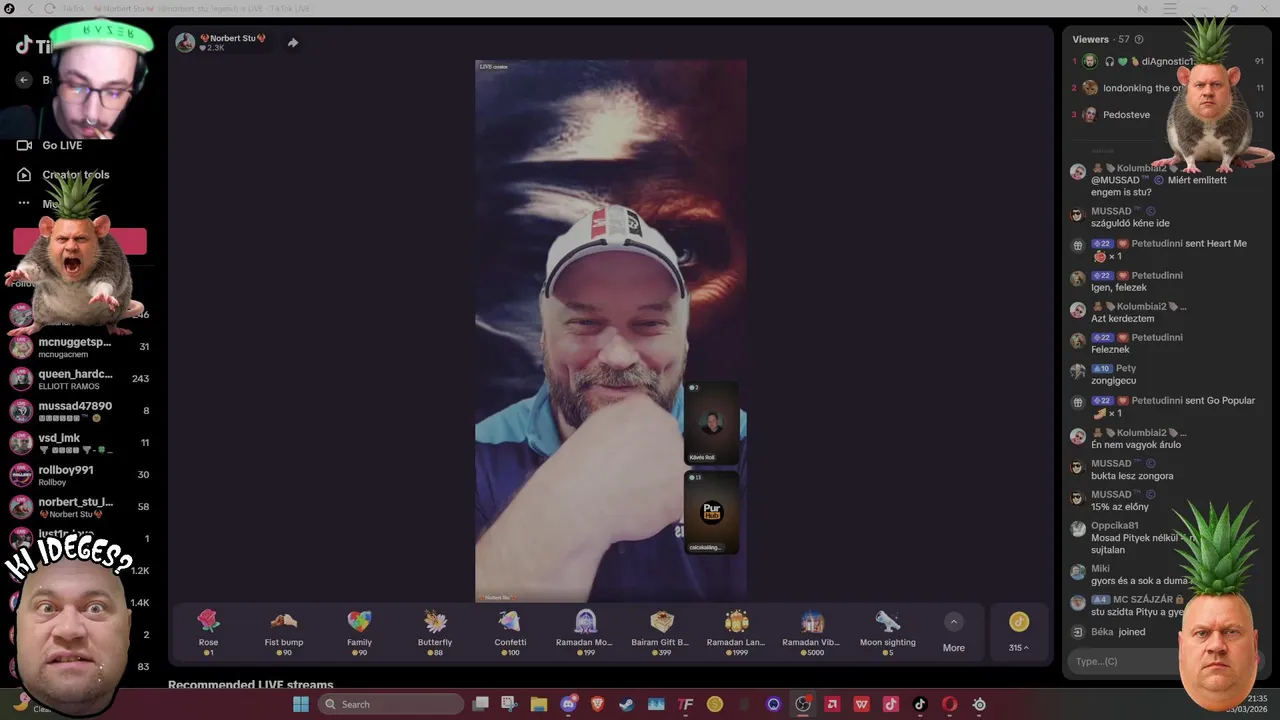1280x720 pixels.
Task: Send the Bairam Gift B... gift
Action: point(661,632)
